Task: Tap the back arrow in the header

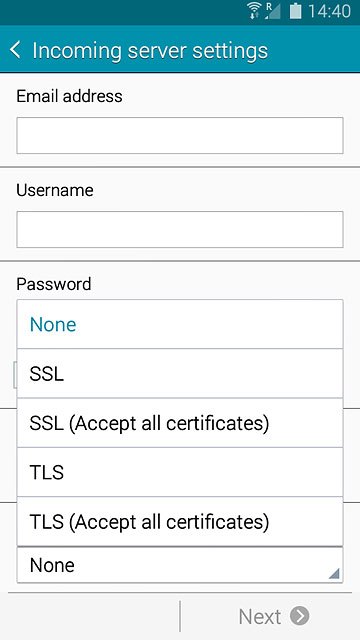Action: (15, 50)
